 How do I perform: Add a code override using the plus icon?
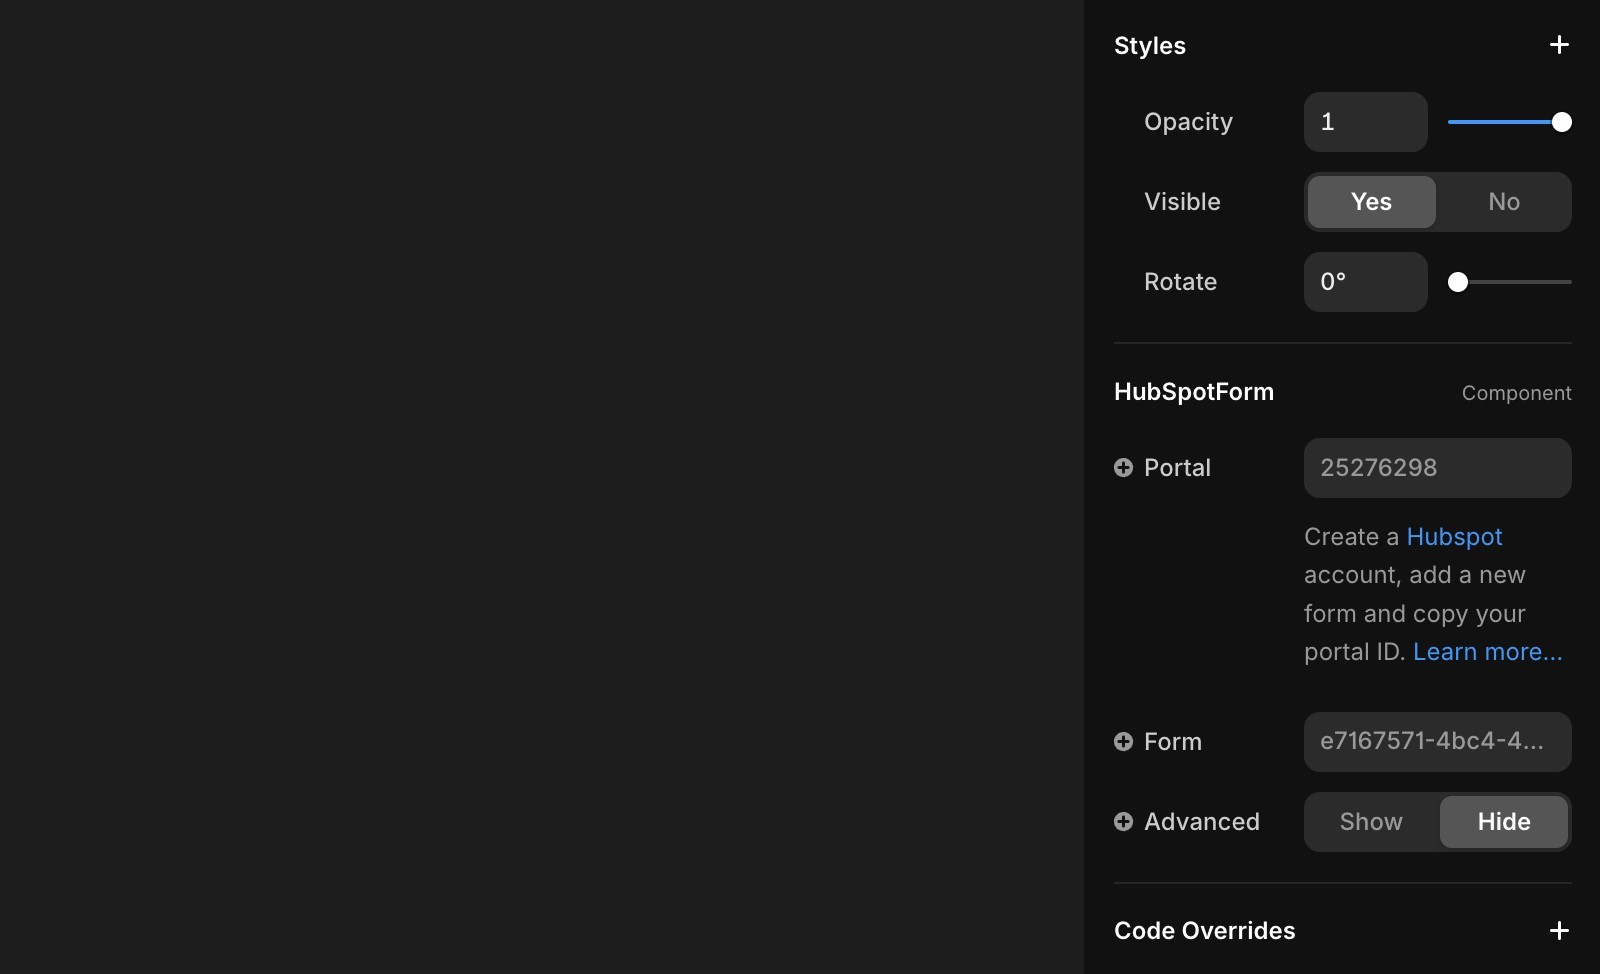coord(1559,929)
